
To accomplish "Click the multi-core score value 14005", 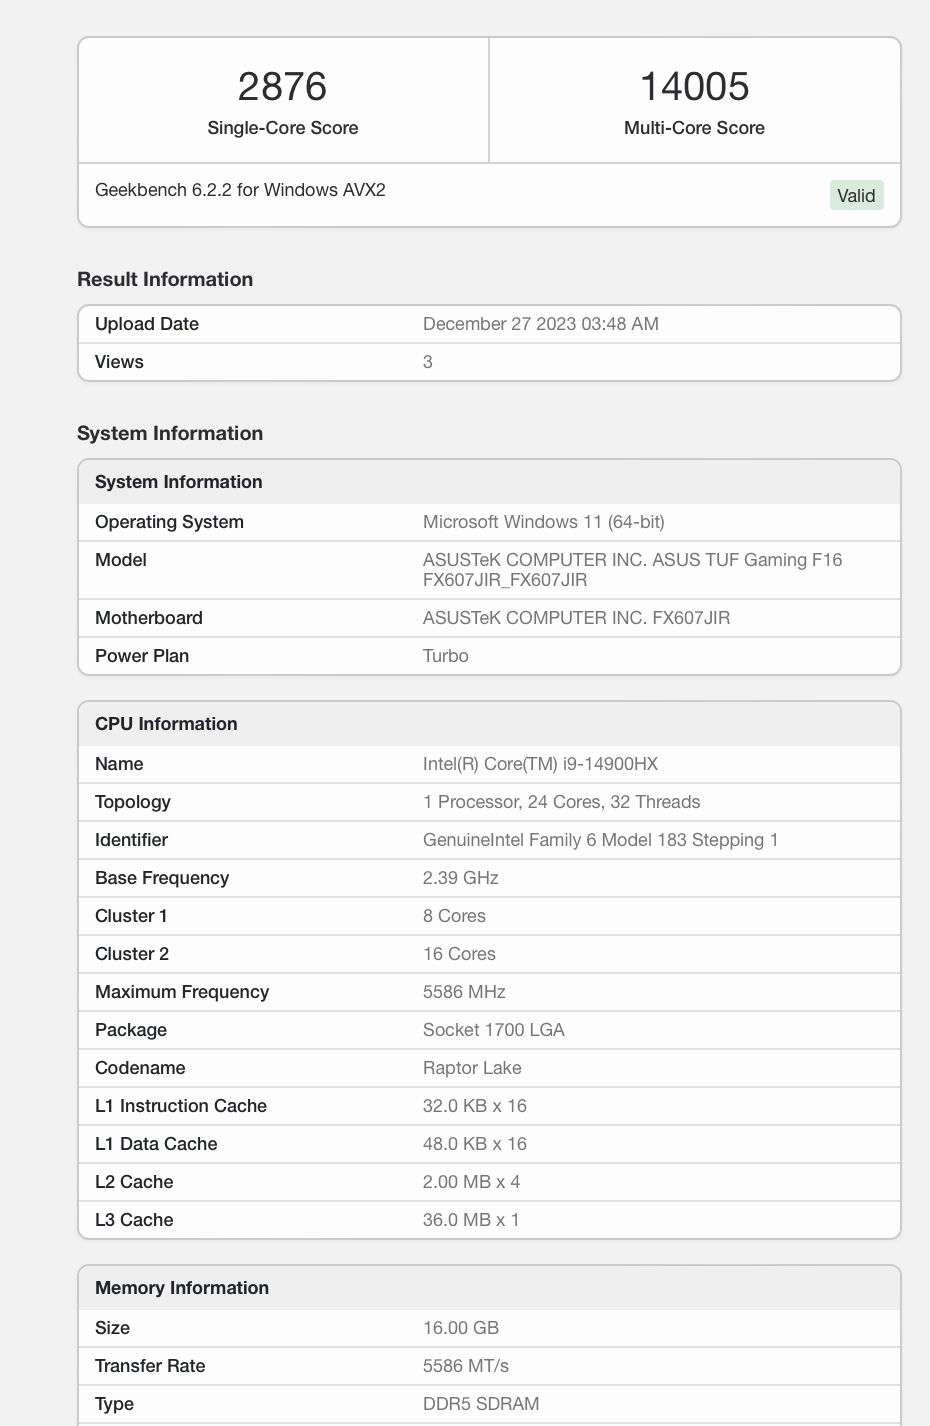I will point(694,87).
